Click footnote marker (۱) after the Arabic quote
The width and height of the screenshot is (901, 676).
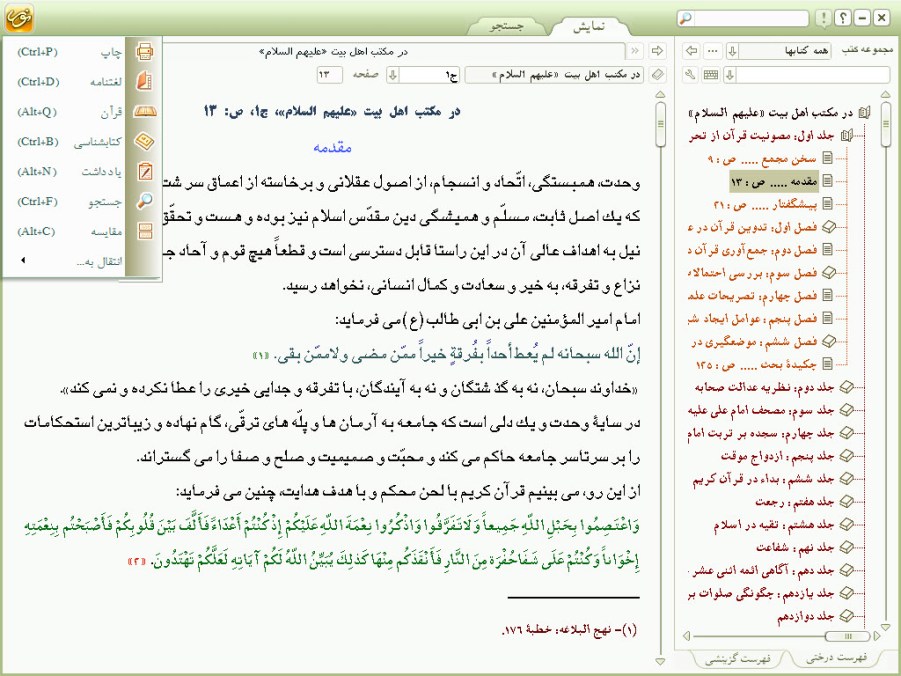tap(261, 356)
